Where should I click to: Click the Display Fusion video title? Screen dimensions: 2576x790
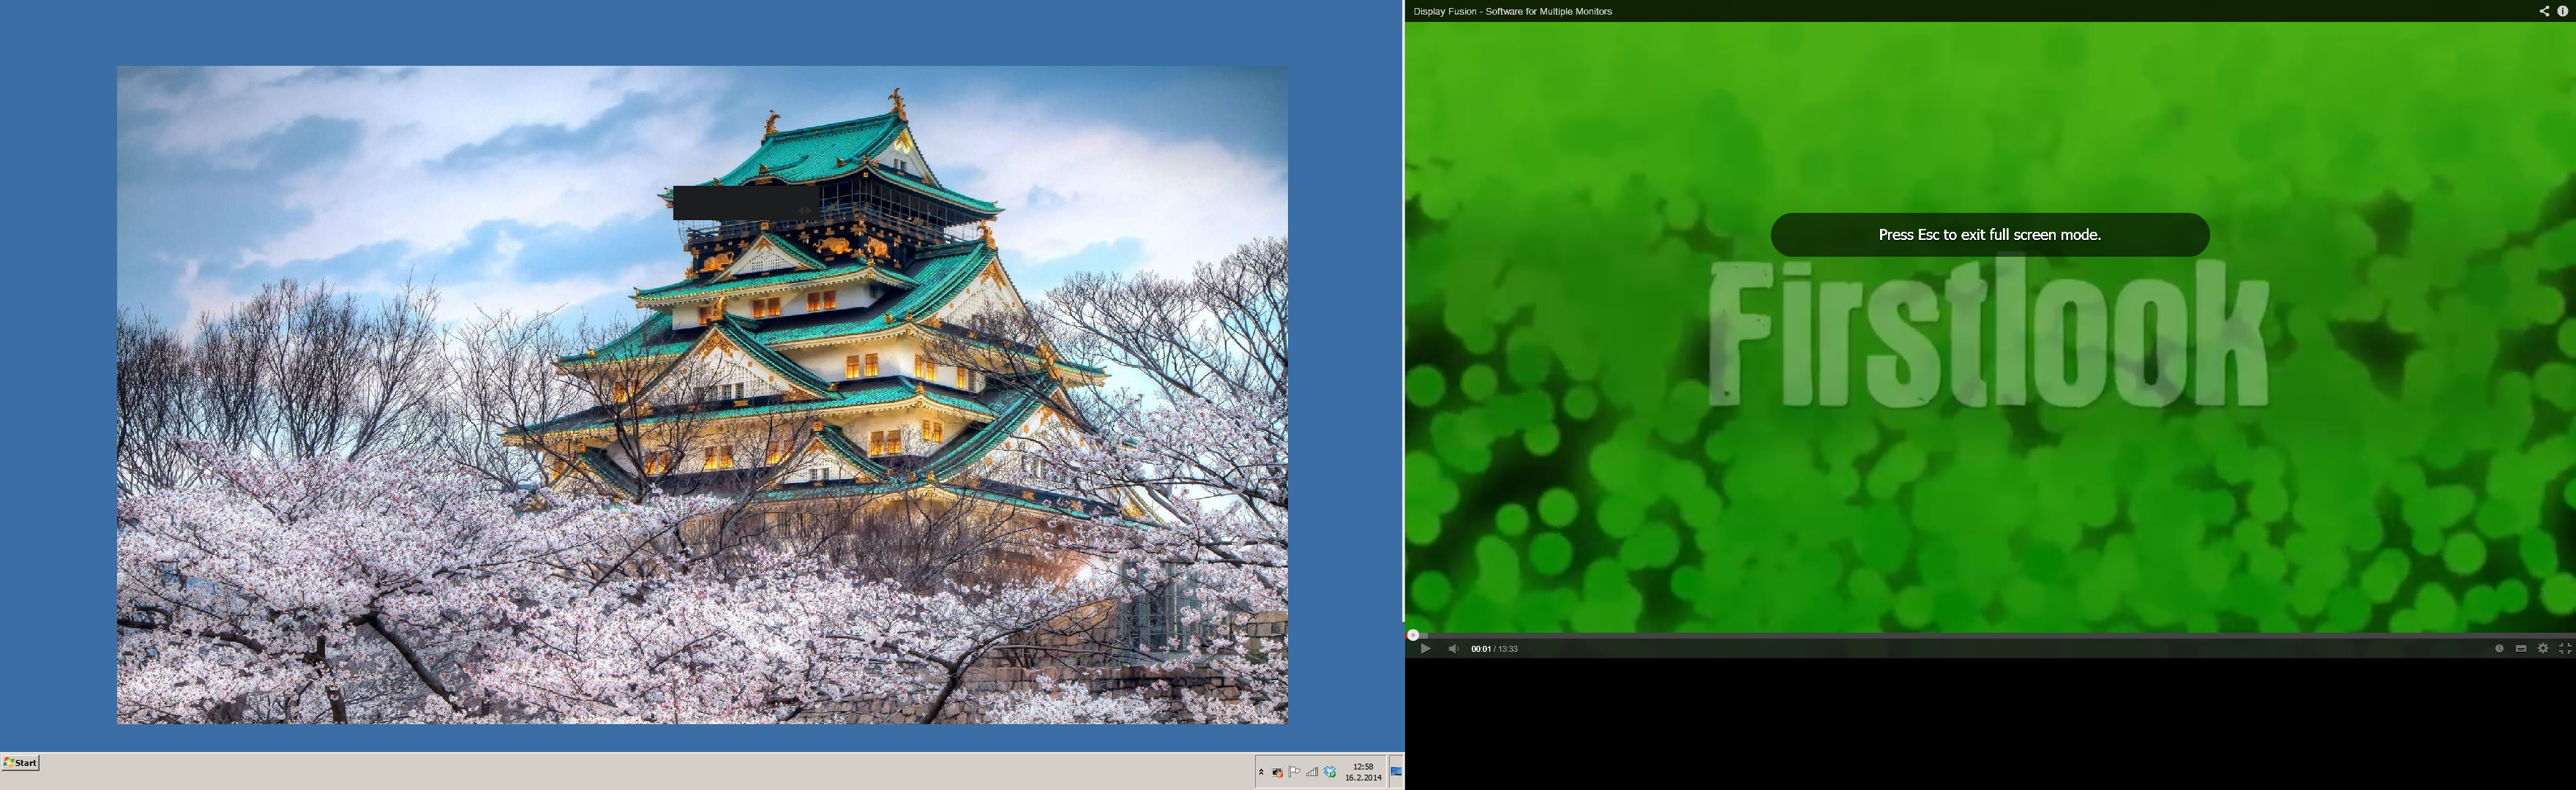(1512, 11)
